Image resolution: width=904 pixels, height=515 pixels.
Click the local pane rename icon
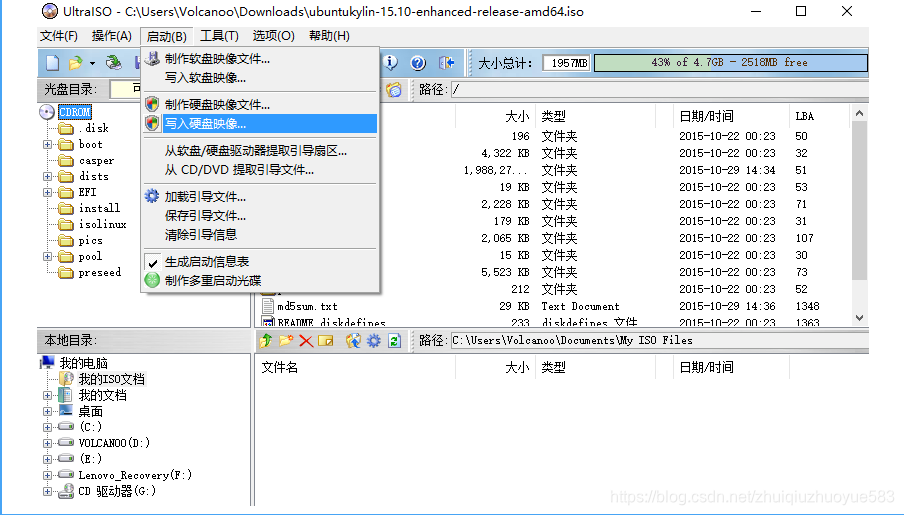tap(326, 341)
